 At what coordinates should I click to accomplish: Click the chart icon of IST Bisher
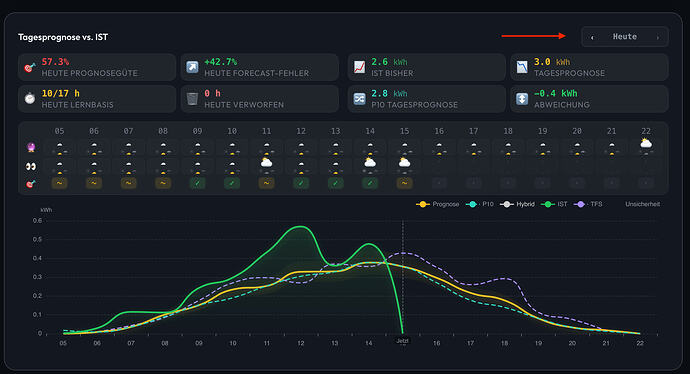(360, 67)
